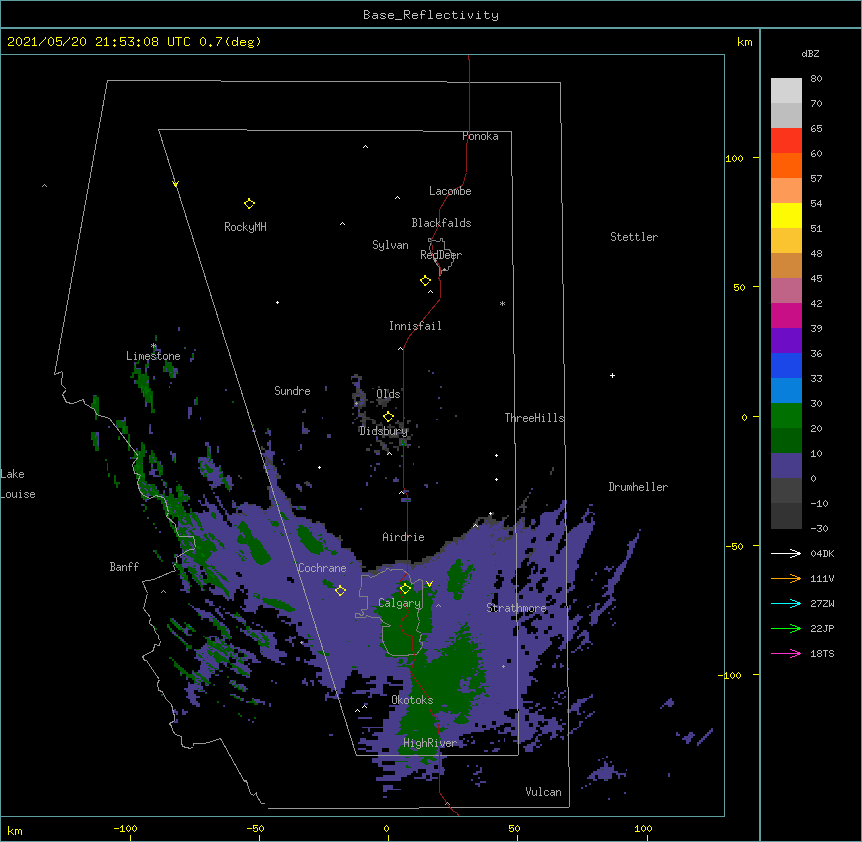Click the yellow diamond marker below Cochrane
The height and width of the screenshot is (842, 862).
340,591
